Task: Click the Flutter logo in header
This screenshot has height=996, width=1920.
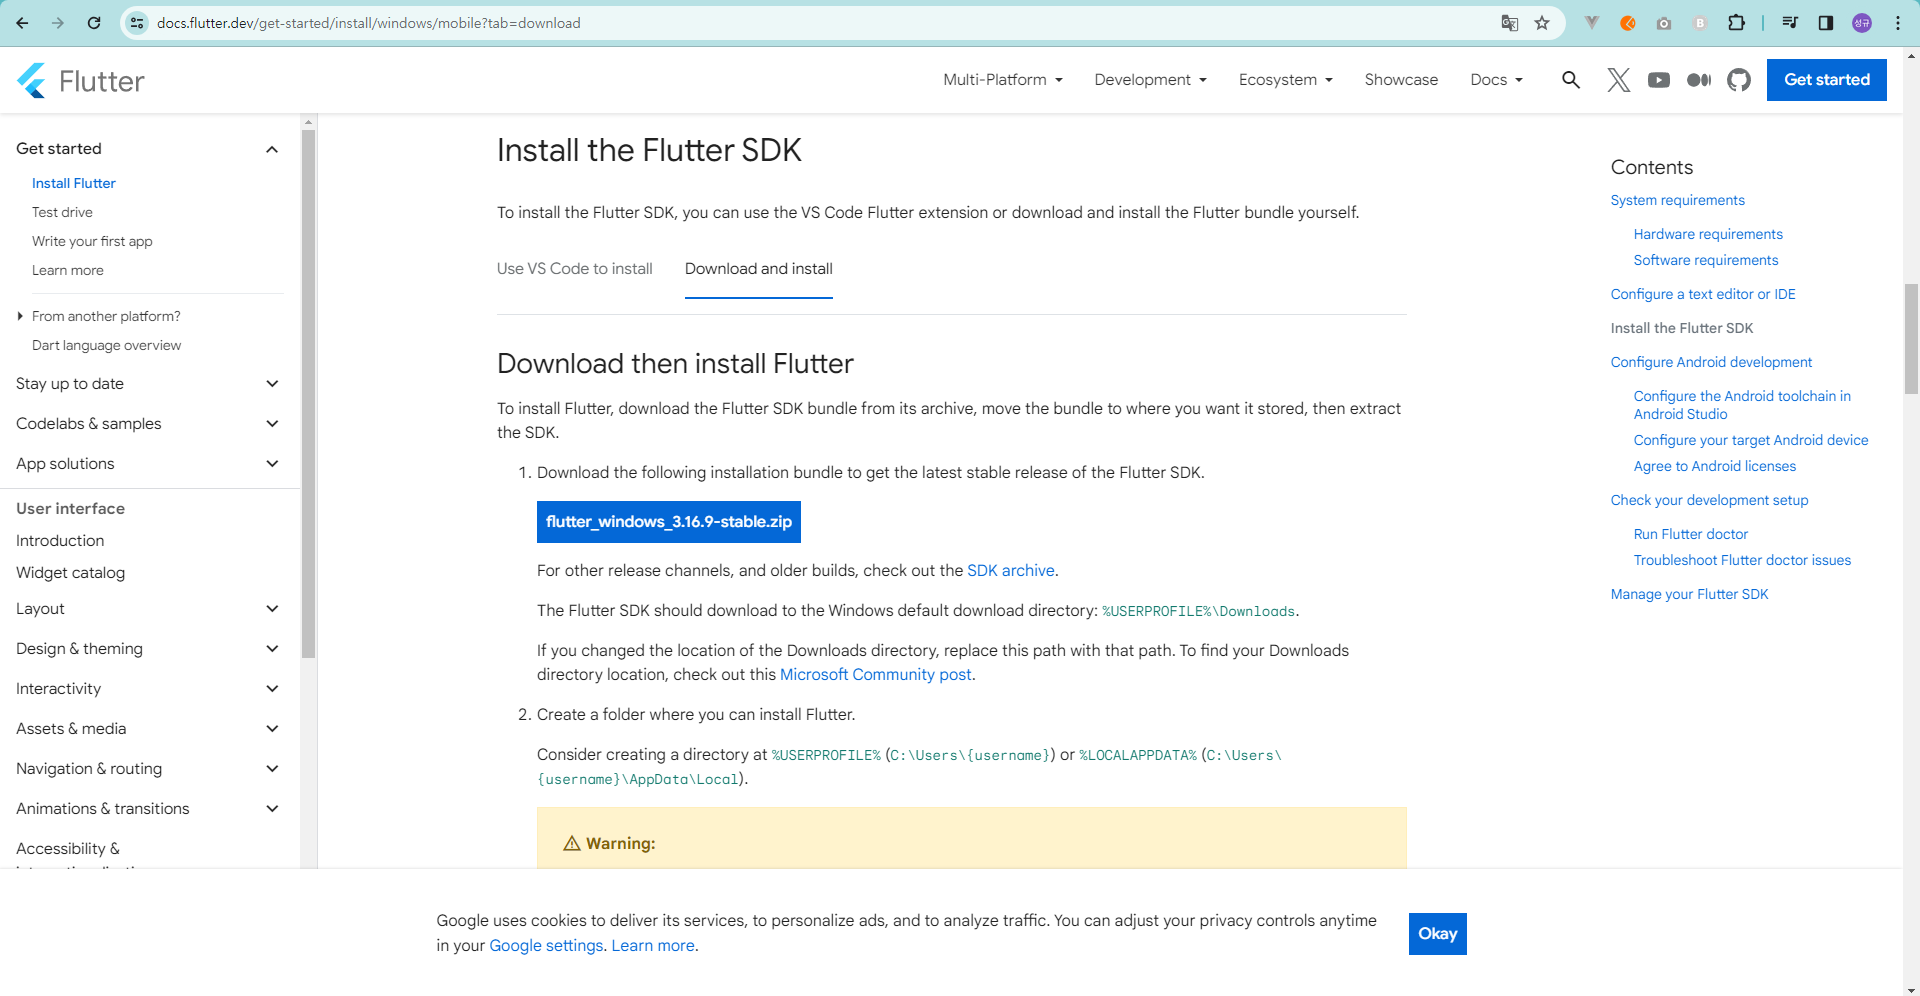Action: click(x=80, y=81)
